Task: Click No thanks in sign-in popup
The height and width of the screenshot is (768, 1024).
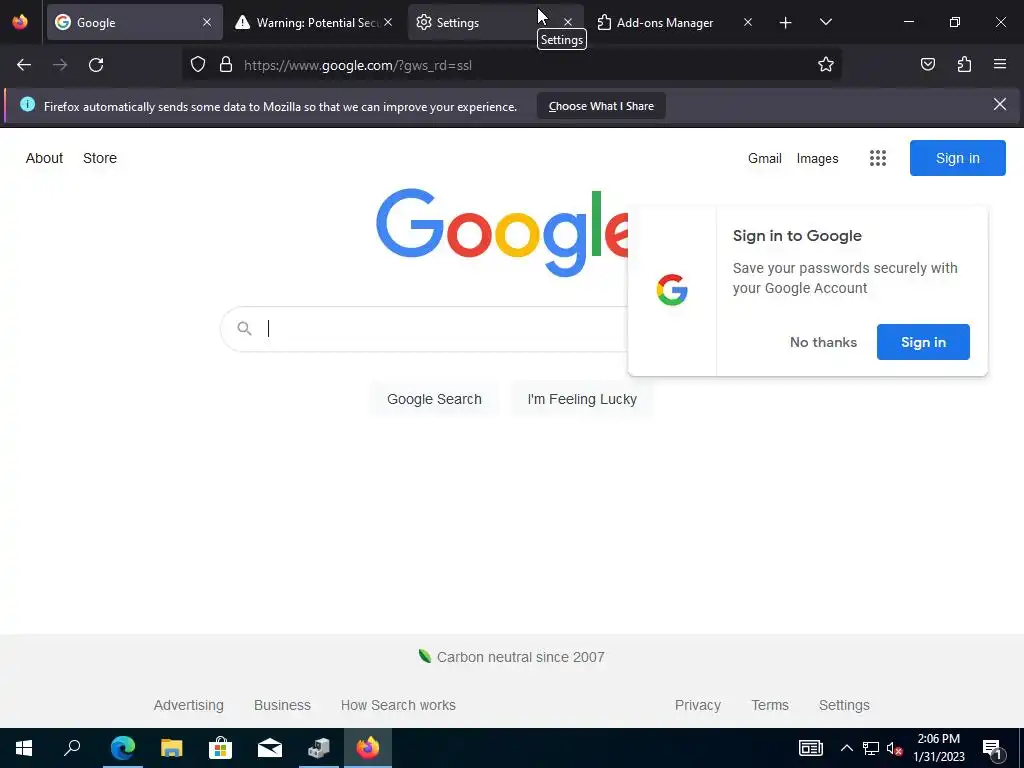Action: point(823,342)
